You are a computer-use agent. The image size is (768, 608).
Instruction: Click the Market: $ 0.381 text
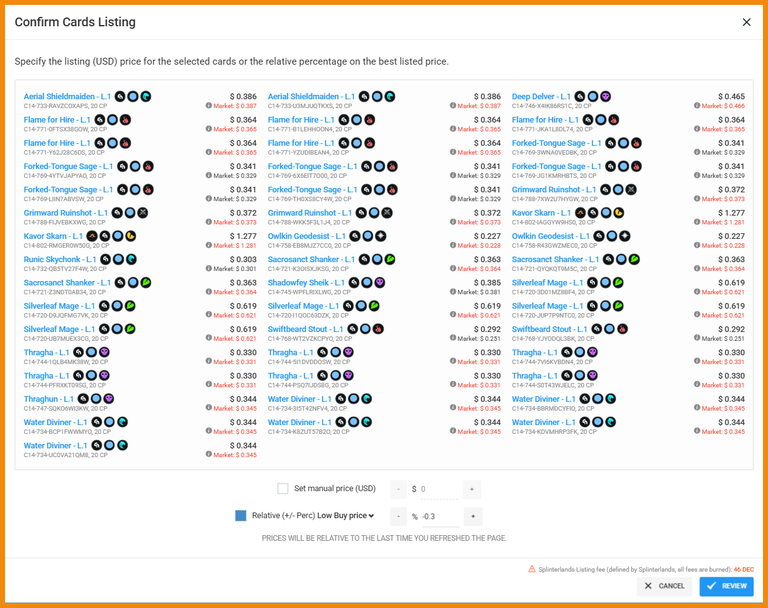click(479, 292)
